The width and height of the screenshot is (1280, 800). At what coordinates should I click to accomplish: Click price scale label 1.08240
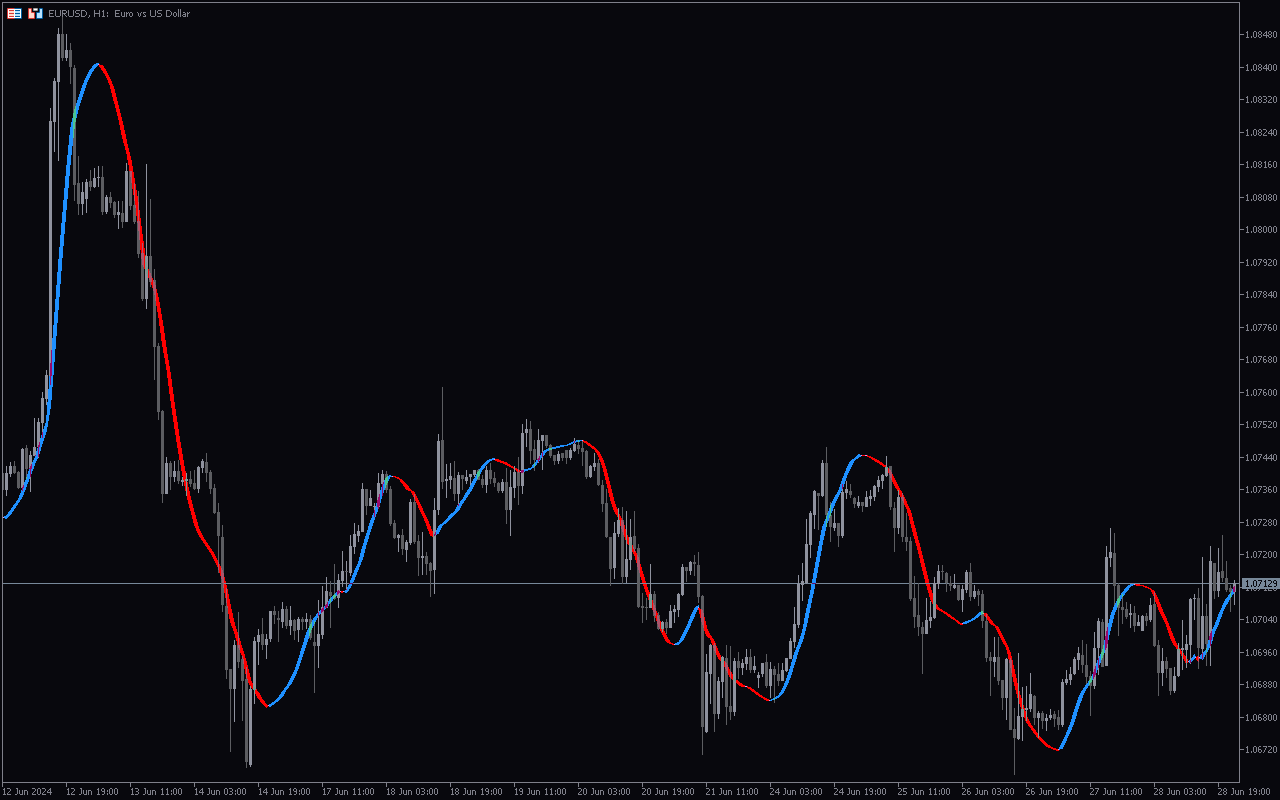point(1261,132)
